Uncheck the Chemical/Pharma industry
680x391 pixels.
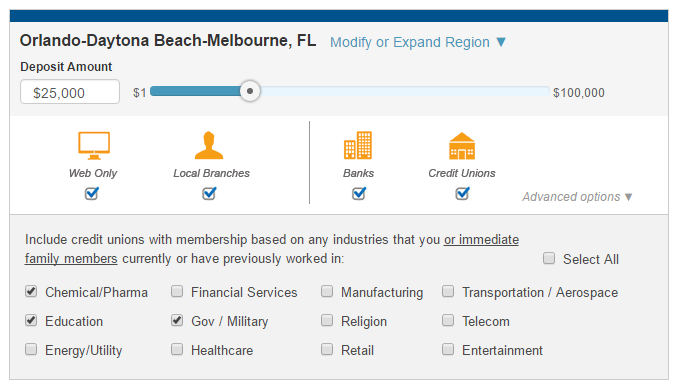31,291
